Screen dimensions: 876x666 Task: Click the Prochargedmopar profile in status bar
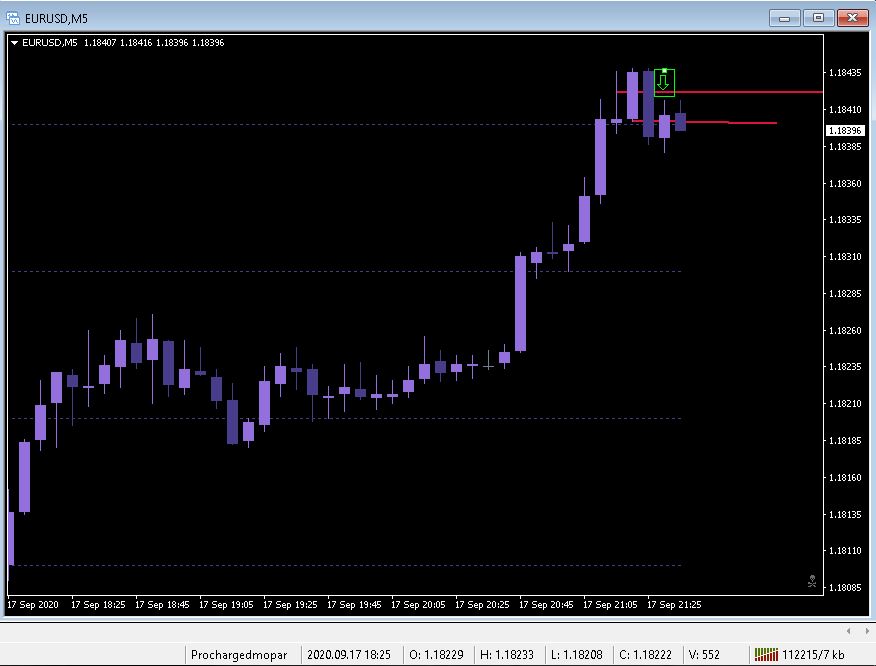pyautogui.click(x=239, y=655)
